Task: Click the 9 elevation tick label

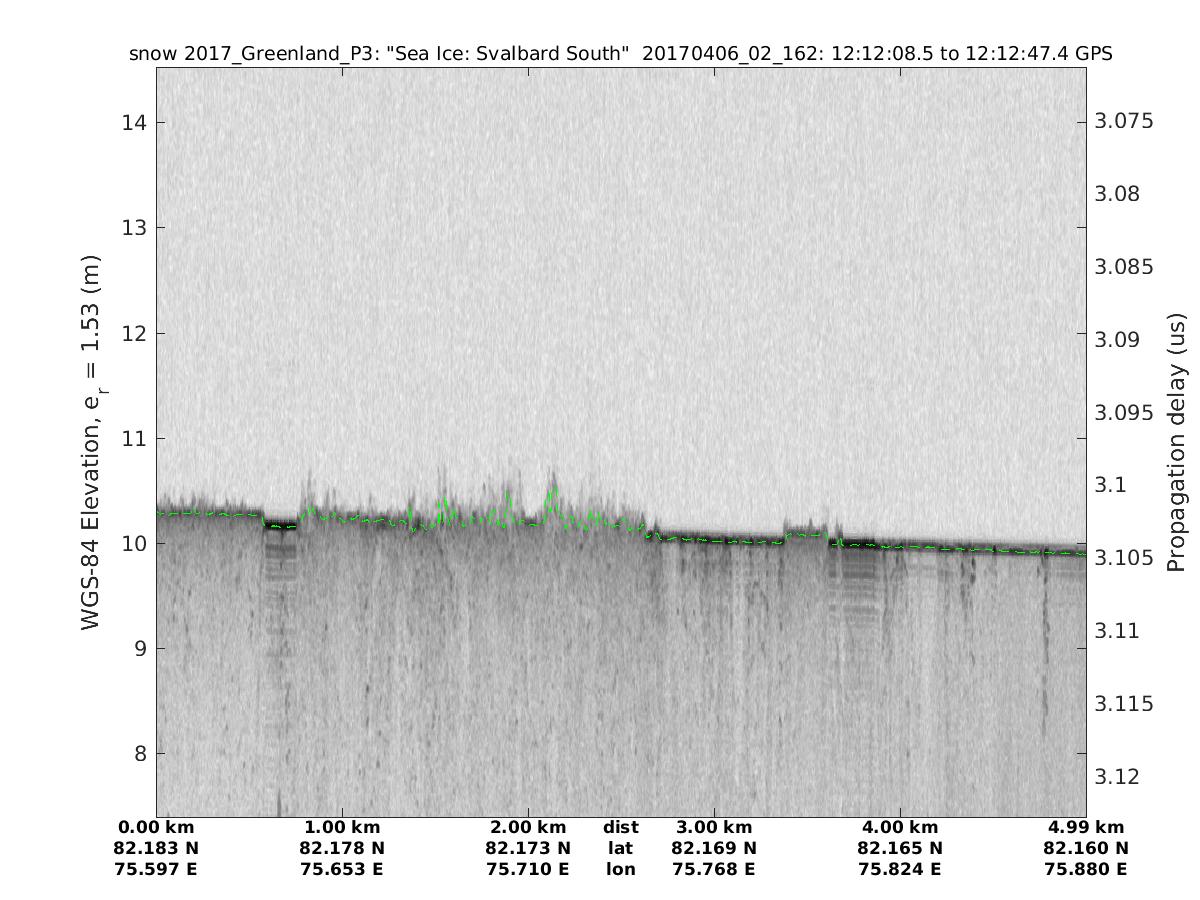Action: pyautogui.click(x=140, y=648)
